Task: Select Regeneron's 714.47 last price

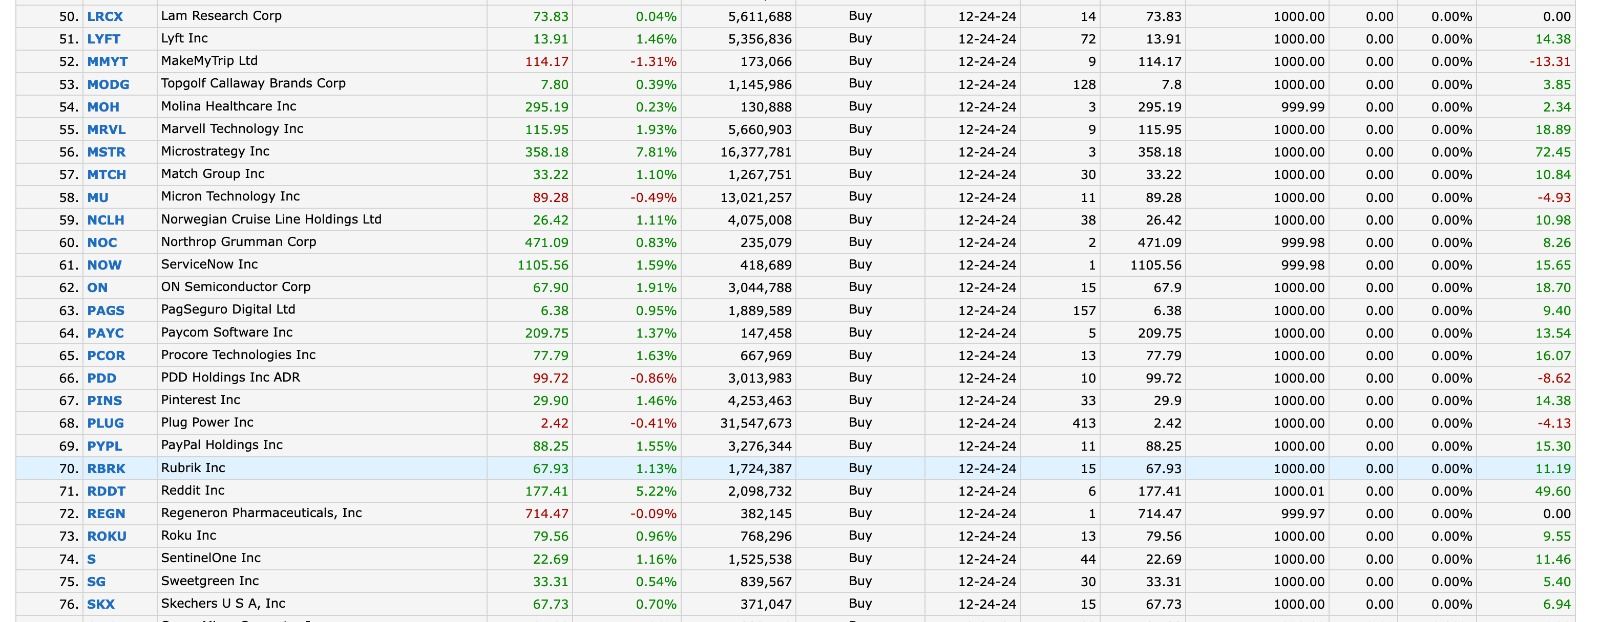Action: point(547,513)
